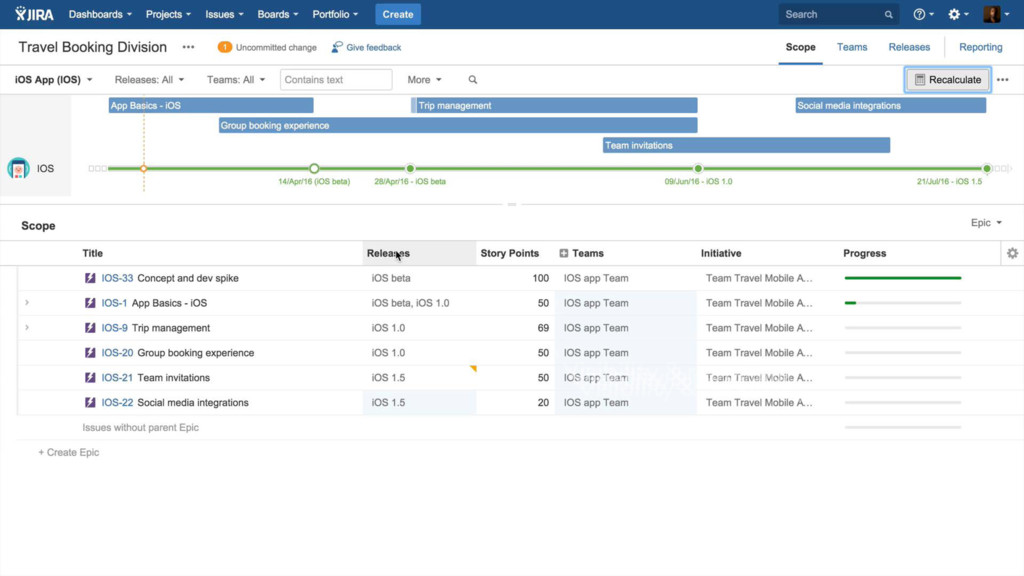This screenshot has height=576, width=1024.
Task: Click the 28/Apr/16 iOS beta release marker
Action: [410, 168]
